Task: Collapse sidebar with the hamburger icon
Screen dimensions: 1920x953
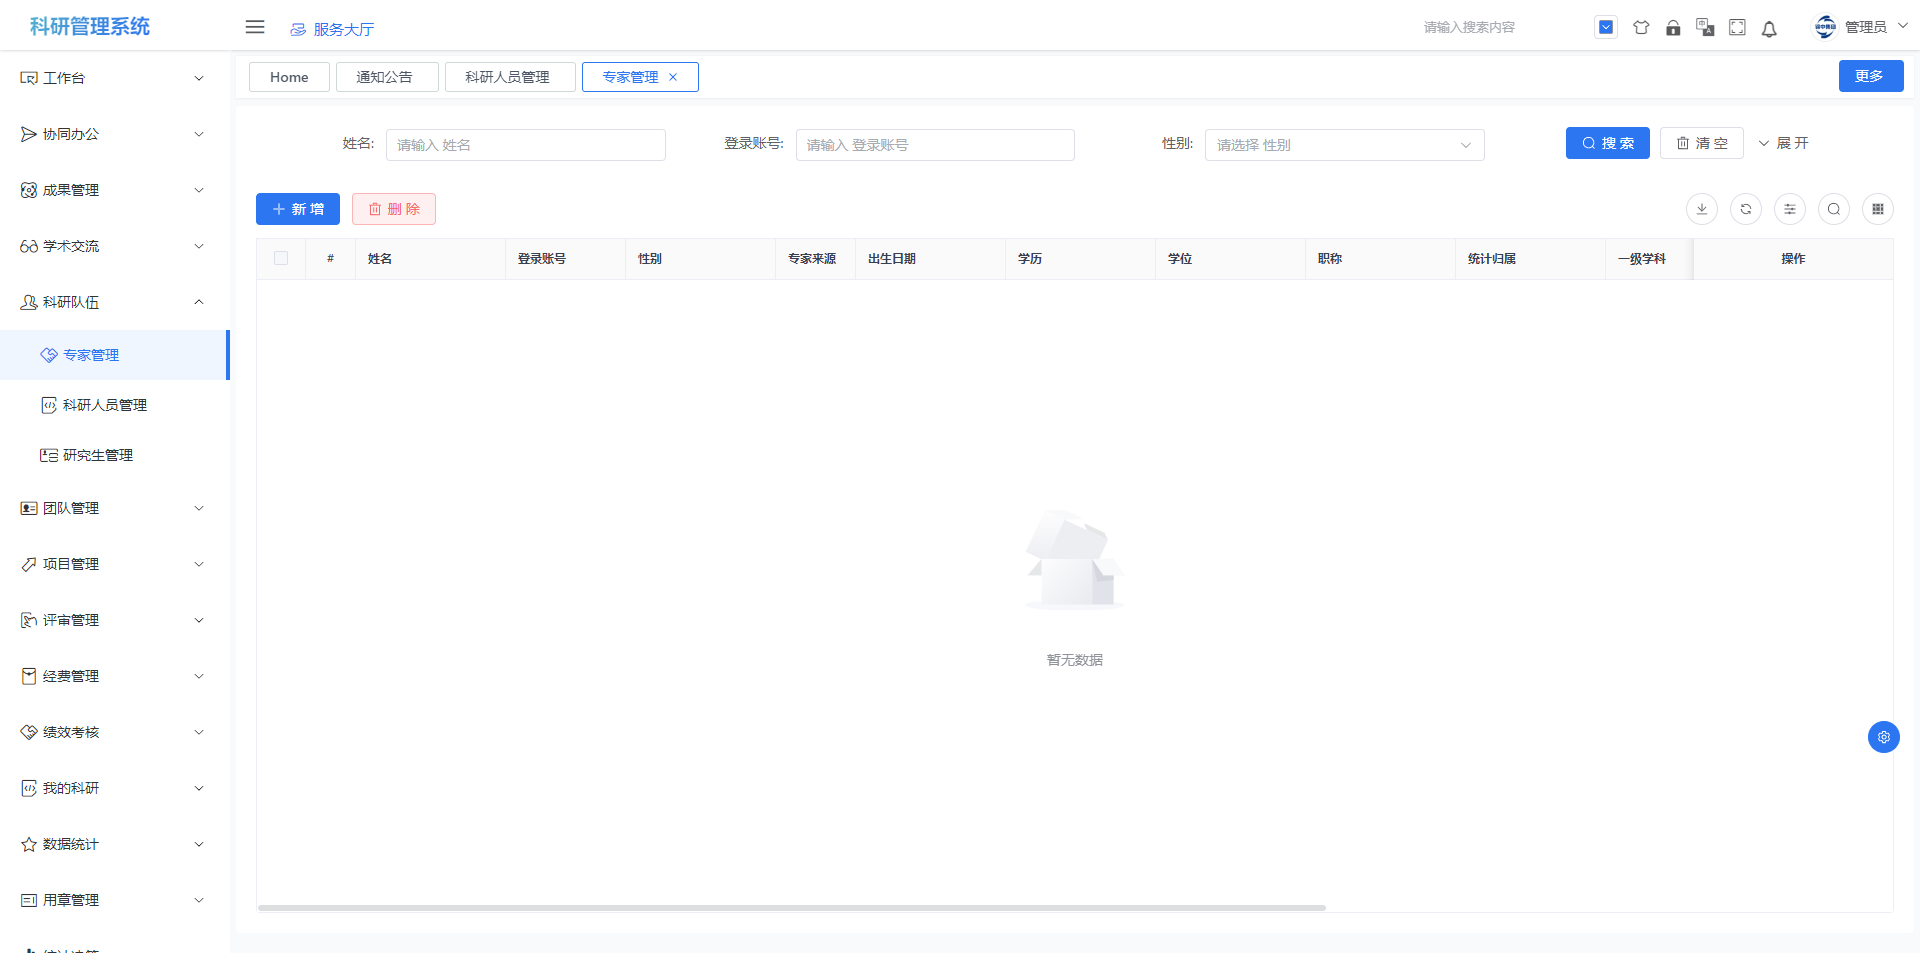Action: (255, 27)
